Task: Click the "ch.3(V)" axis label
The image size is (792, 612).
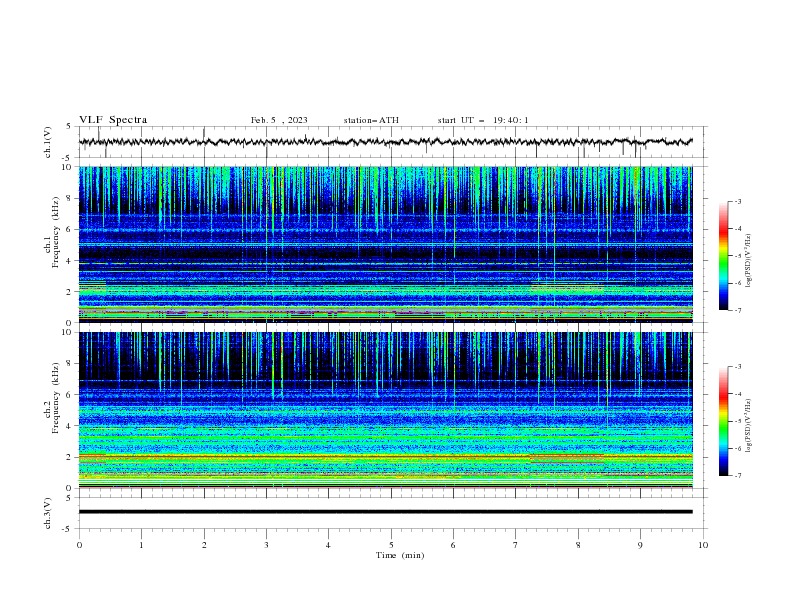Action: pyautogui.click(x=48, y=513)
